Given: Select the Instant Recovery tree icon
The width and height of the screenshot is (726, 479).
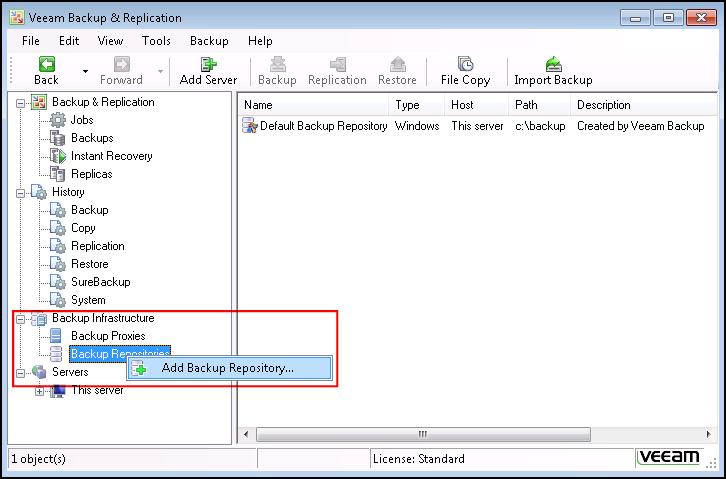Looking at the screenshot, I should point(58,156).
